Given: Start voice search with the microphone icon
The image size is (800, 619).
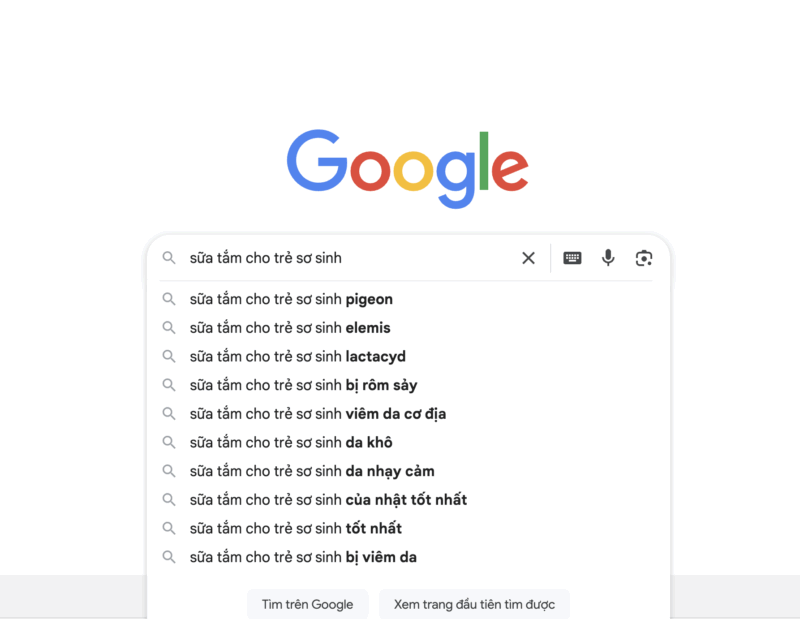Looking at the screenshot, I should coord(608,258).
